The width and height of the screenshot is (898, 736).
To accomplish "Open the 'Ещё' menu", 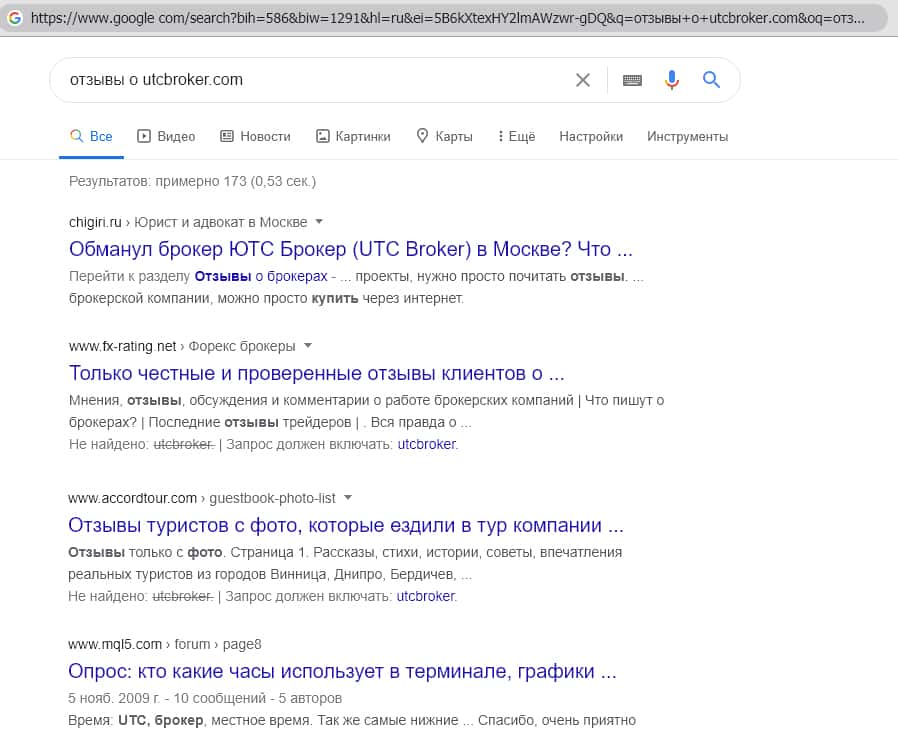I will (517, 136).
